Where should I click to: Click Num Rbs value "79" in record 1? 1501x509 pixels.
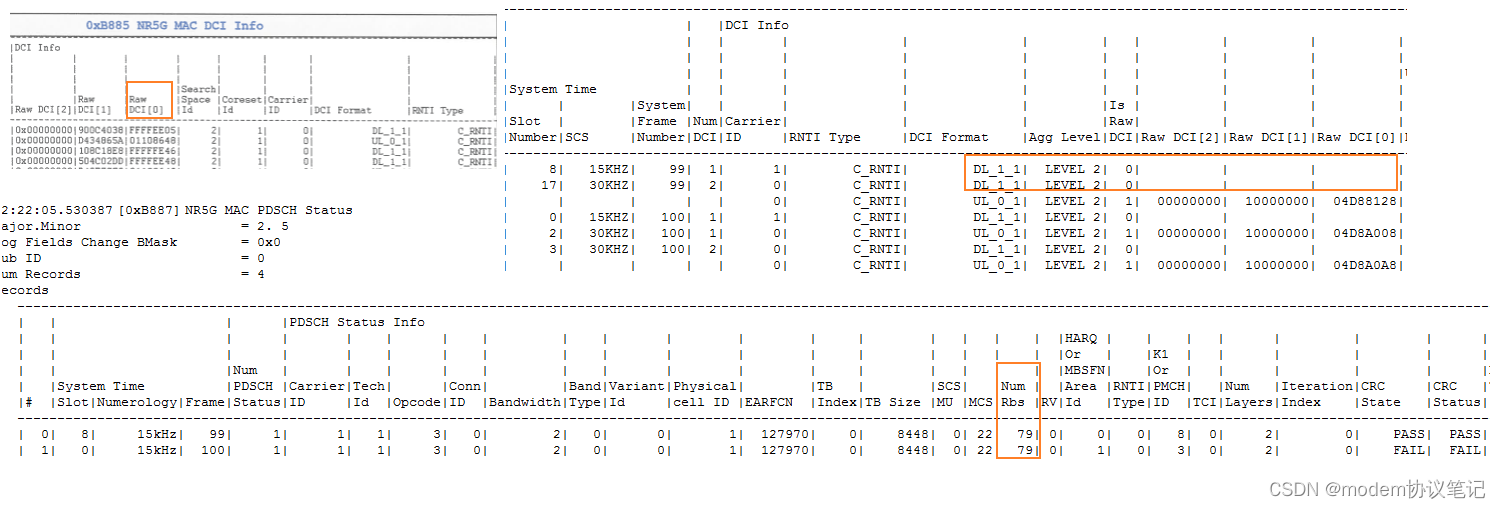click(x=1025, y=450)
